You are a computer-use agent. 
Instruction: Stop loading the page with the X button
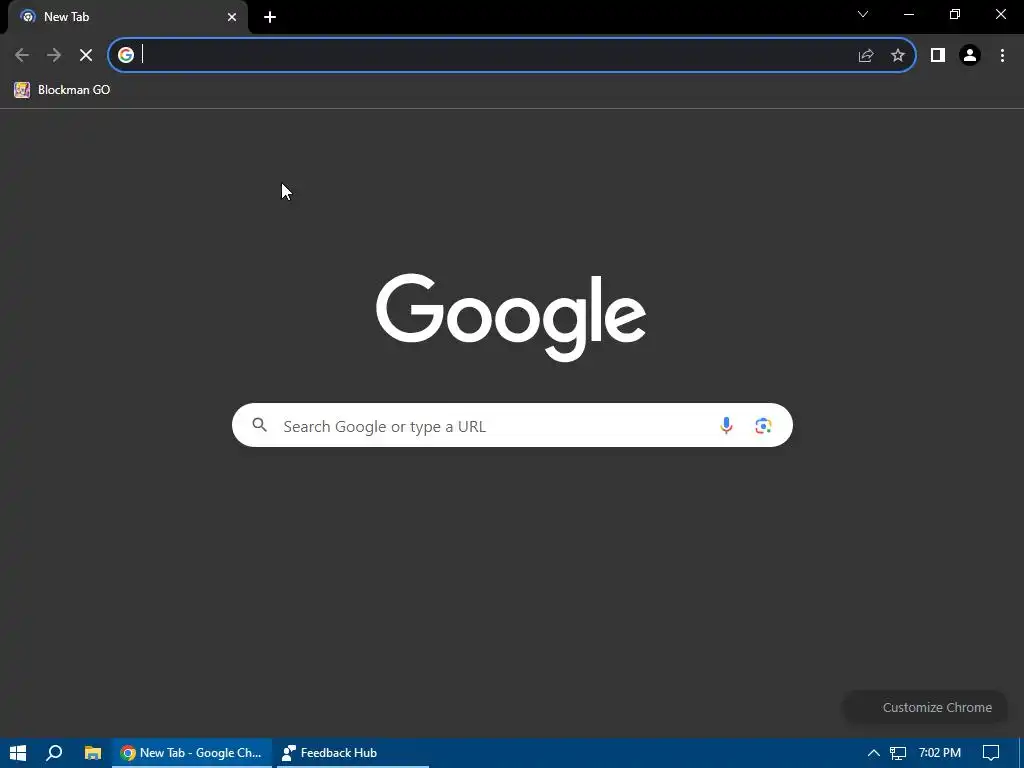pyautogui.click(x=86, y=56)
